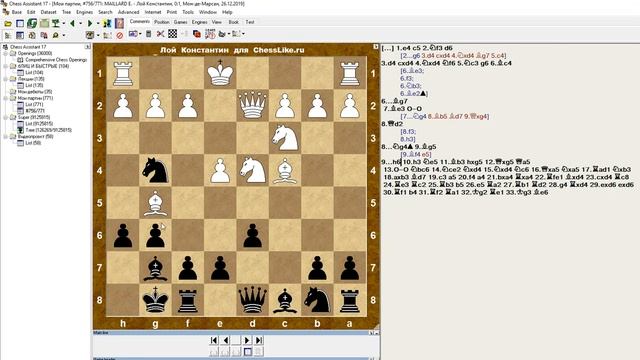Click the tree structure toolbar icon
This screenshot has height=360, width=640.
(x=56, y=24)
